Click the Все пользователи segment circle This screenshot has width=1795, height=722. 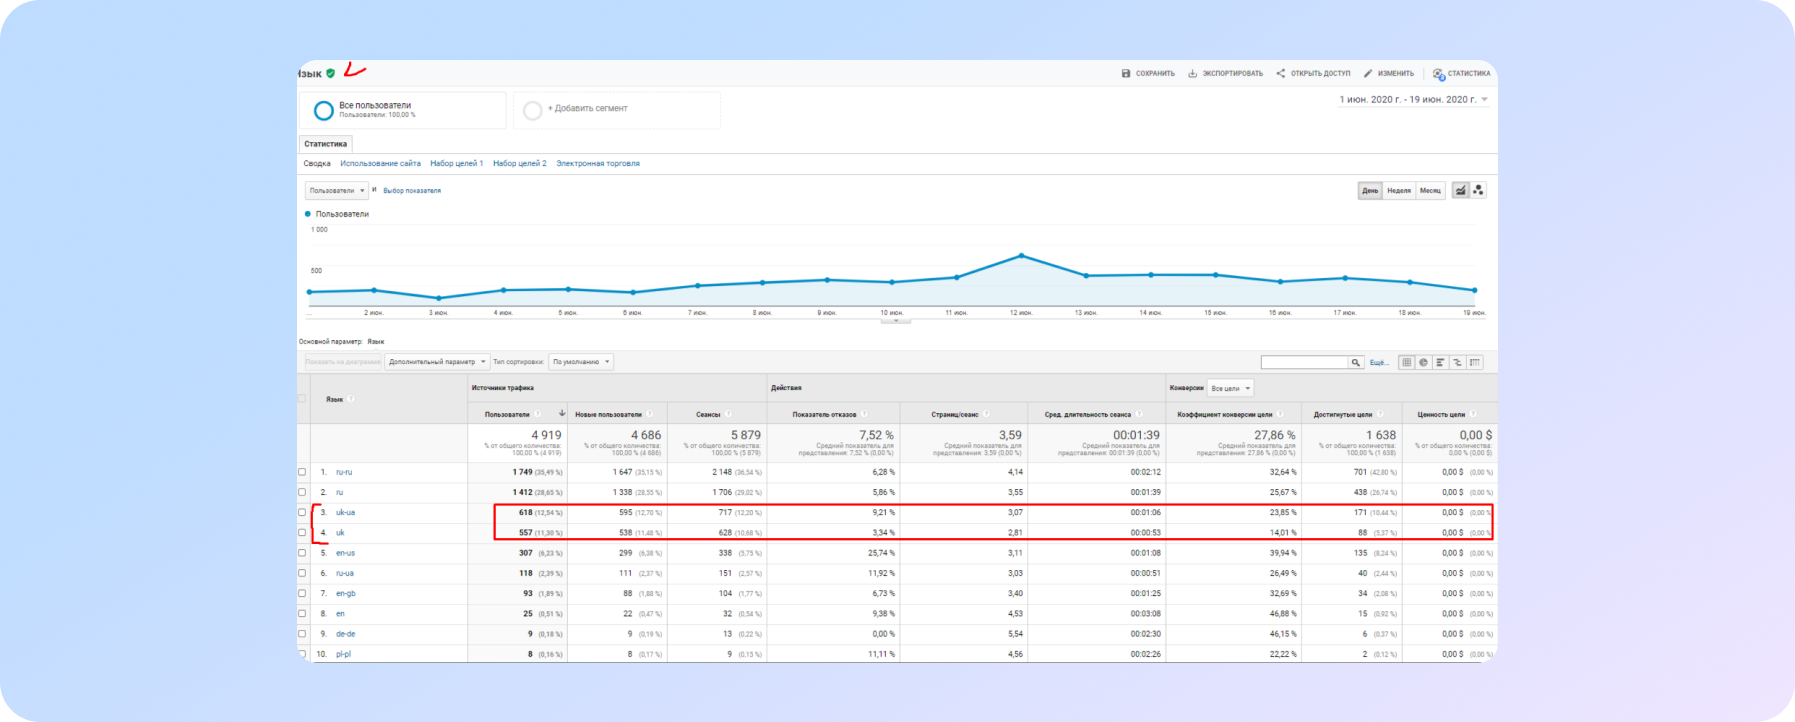[323, 110]
